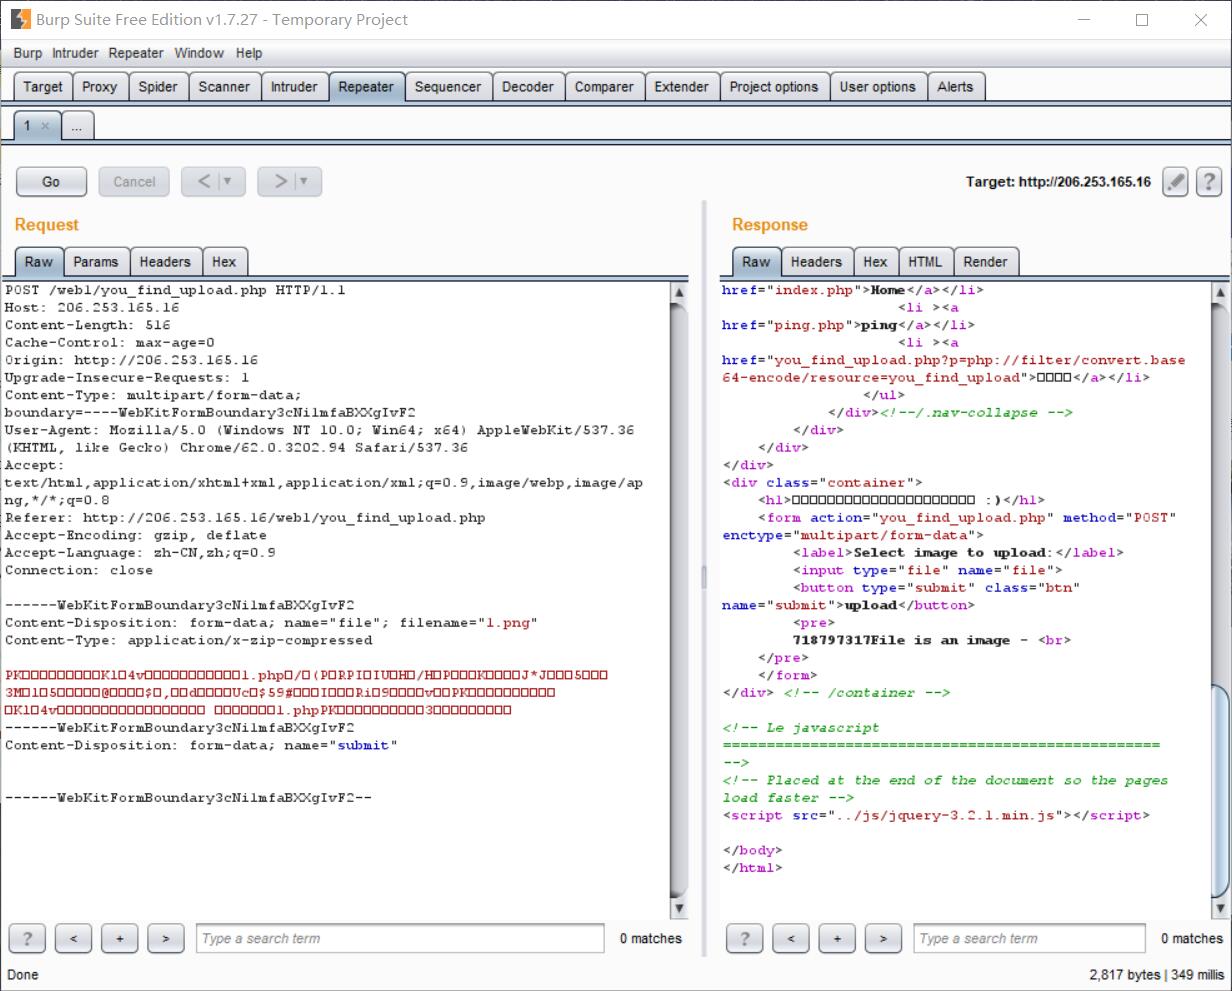Click the request pane scroll down arrow
1232x991 pixels.
[679, 908]
